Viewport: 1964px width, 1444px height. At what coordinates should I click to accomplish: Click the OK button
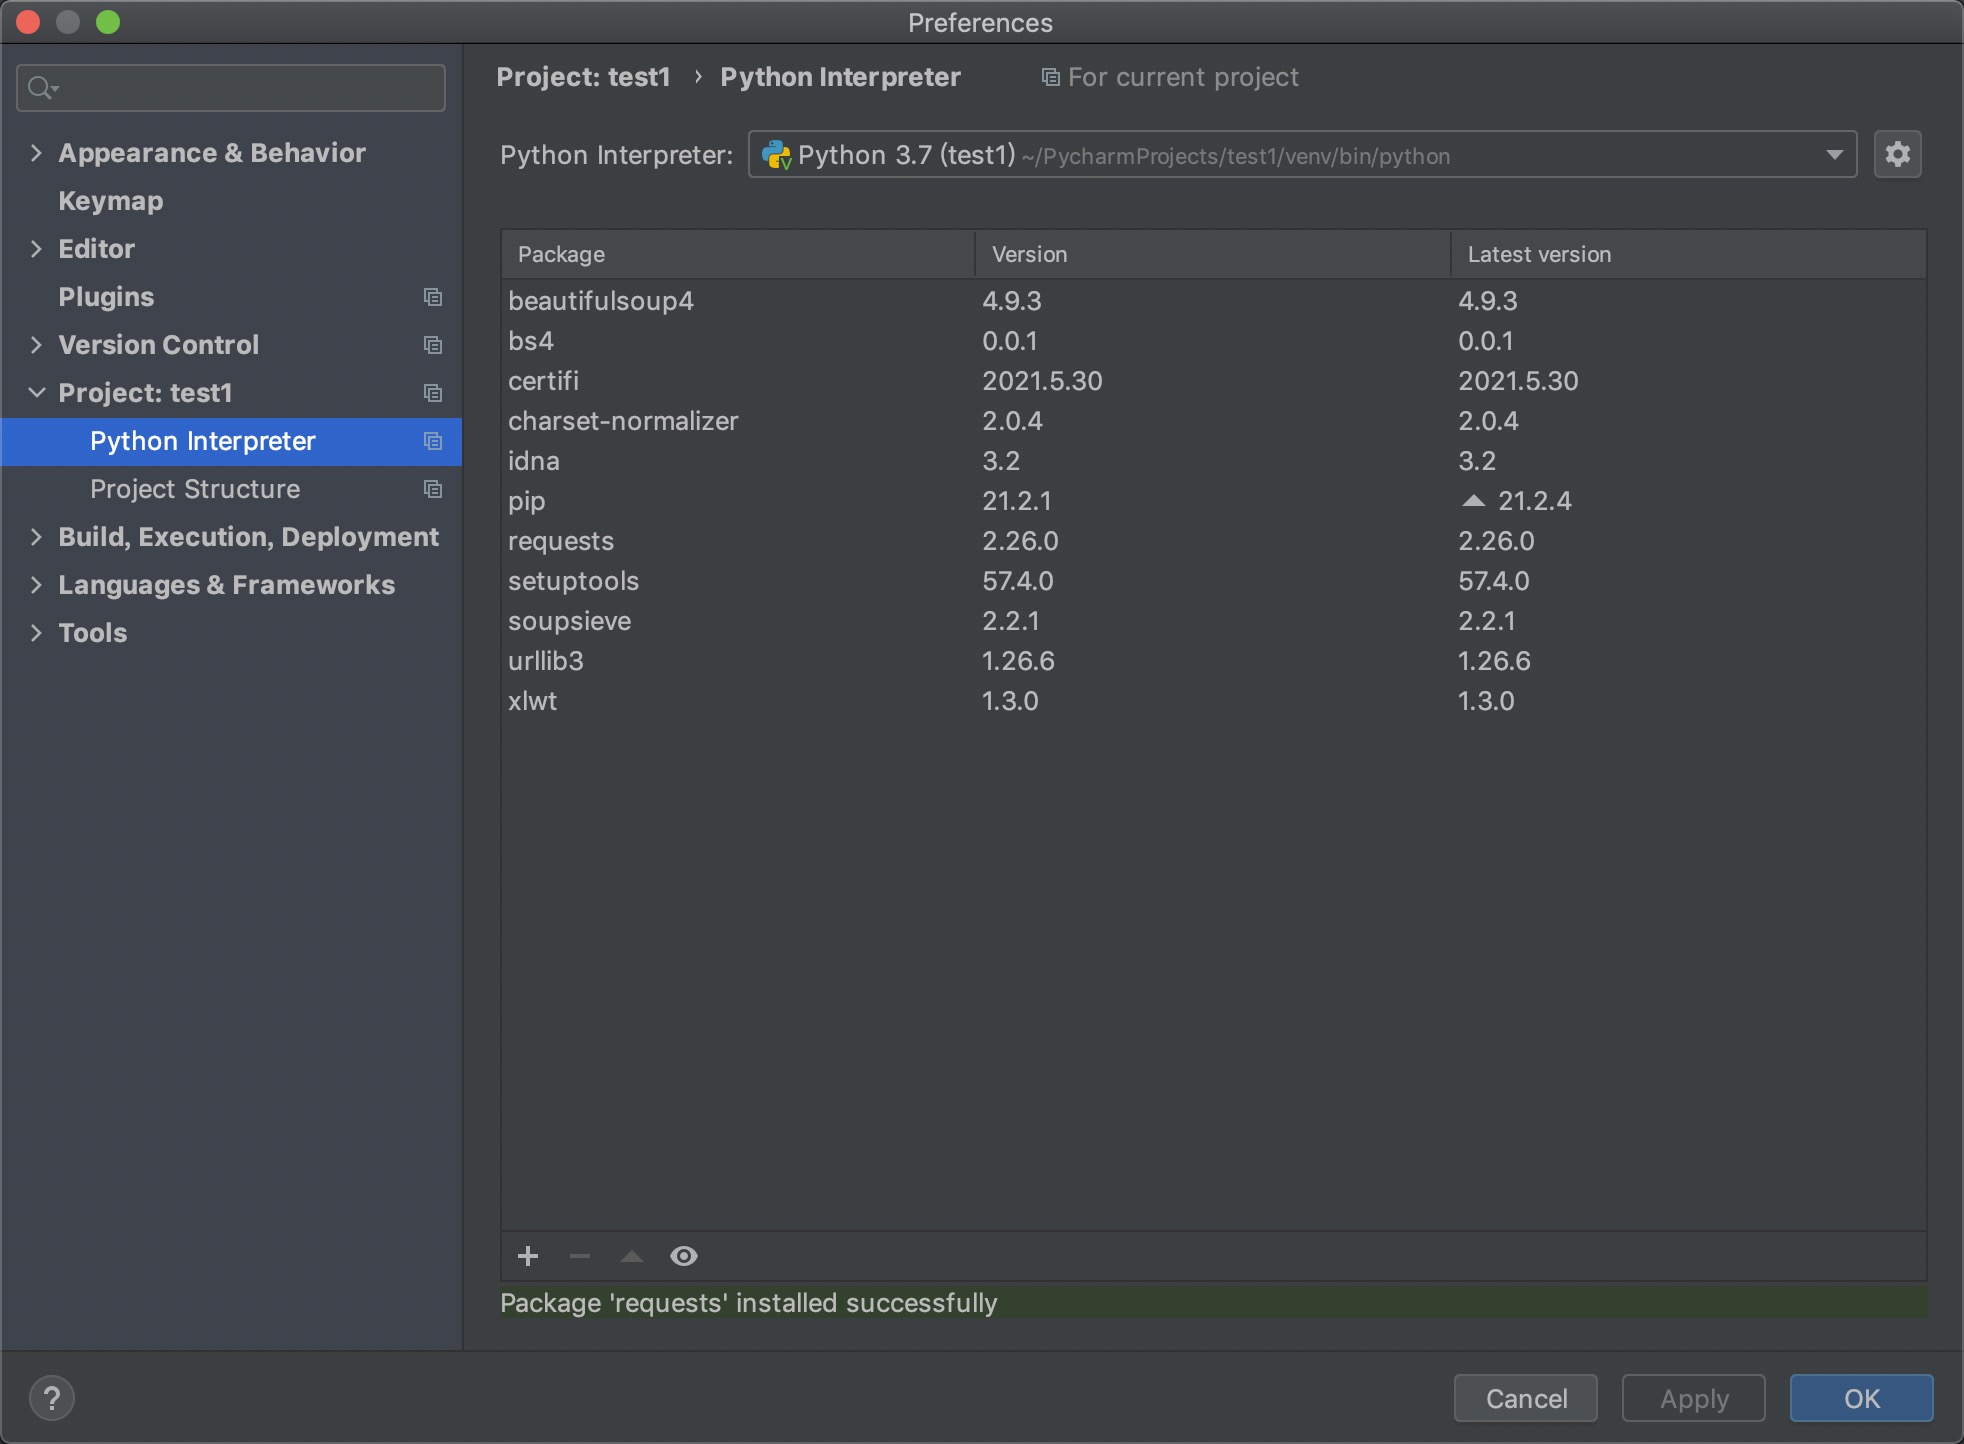point(1861,1398)
